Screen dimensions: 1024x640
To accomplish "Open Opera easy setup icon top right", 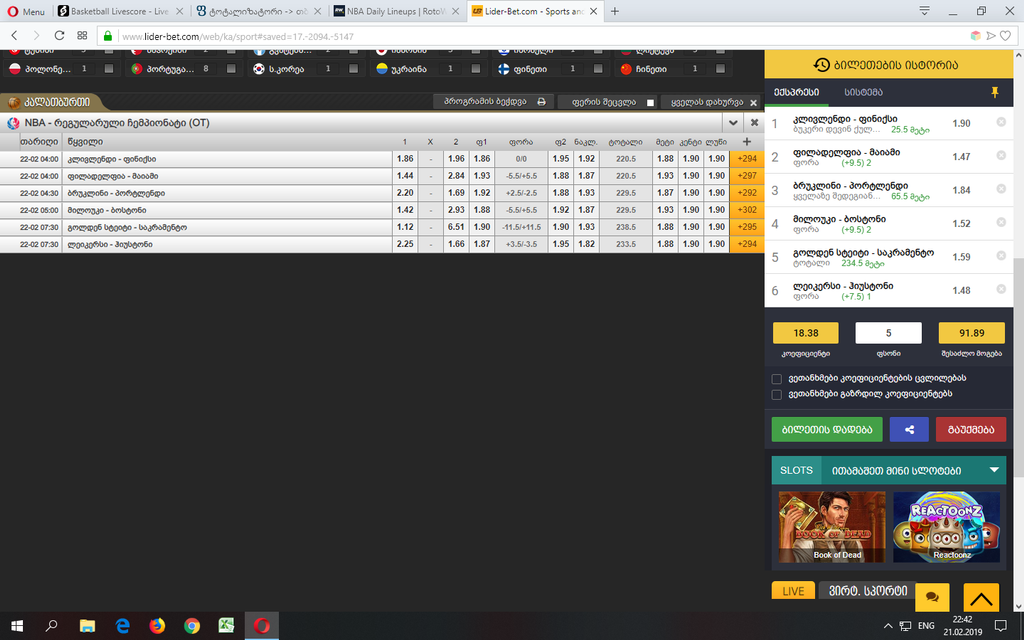I will 924,11.
